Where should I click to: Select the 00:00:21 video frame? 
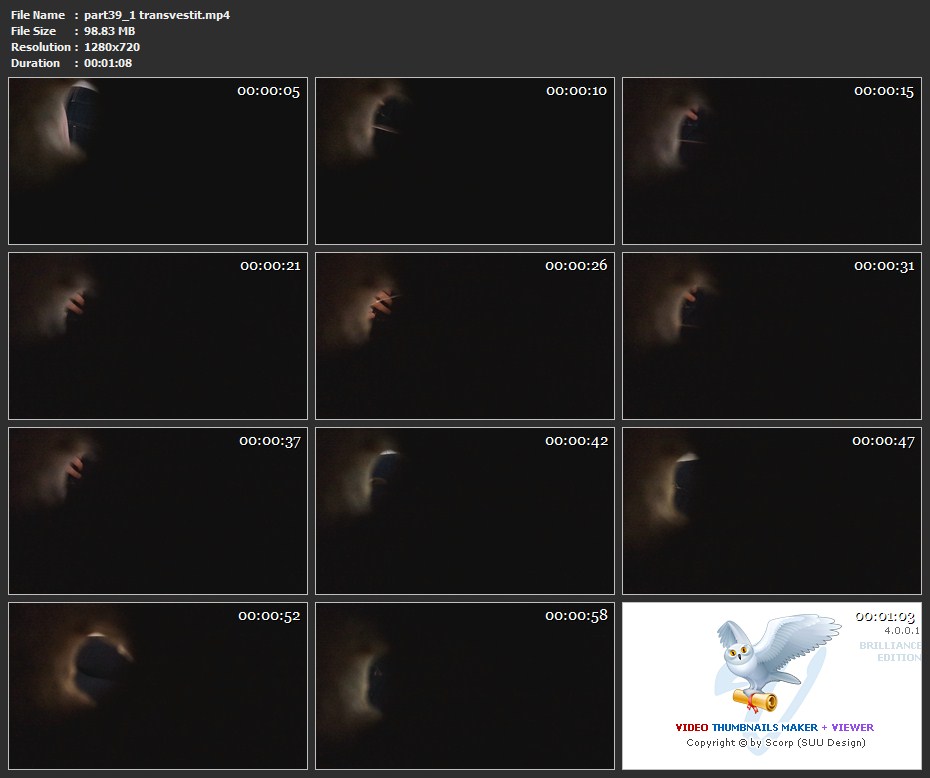(x=158, y=336)
